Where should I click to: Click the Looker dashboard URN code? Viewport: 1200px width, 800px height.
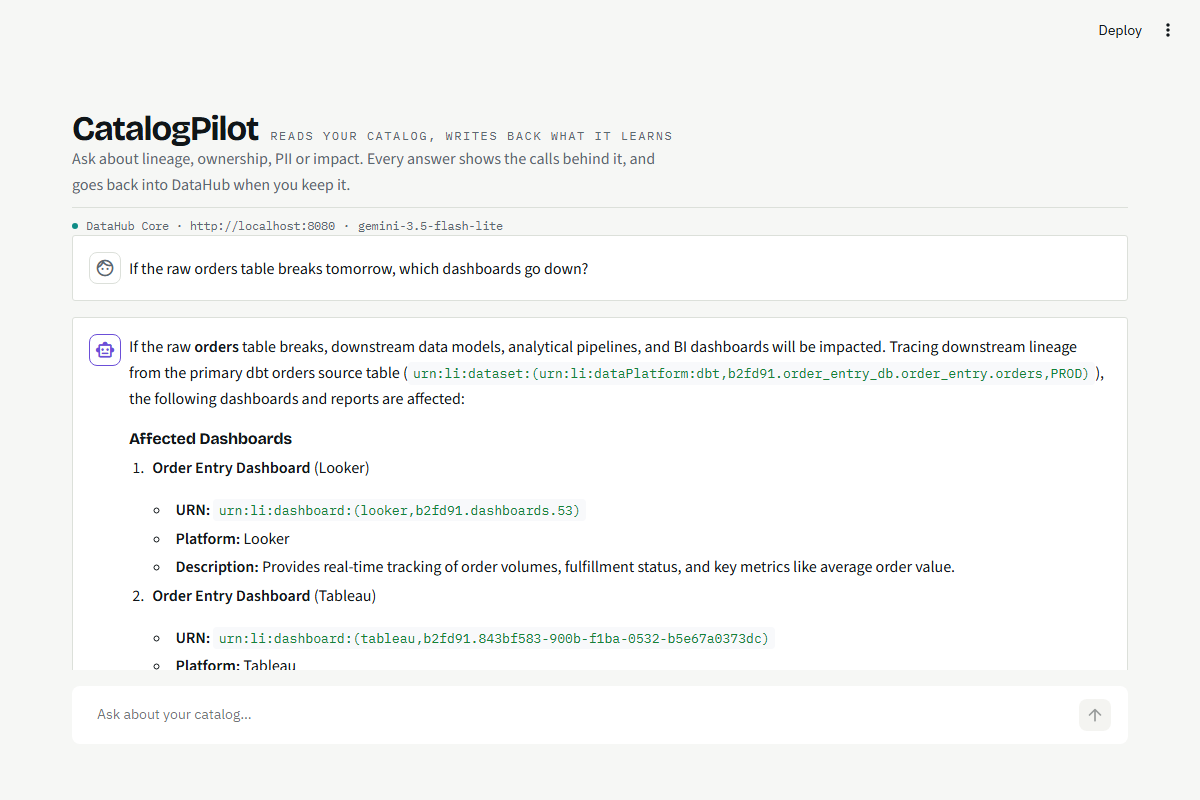[x=399, y=510]
